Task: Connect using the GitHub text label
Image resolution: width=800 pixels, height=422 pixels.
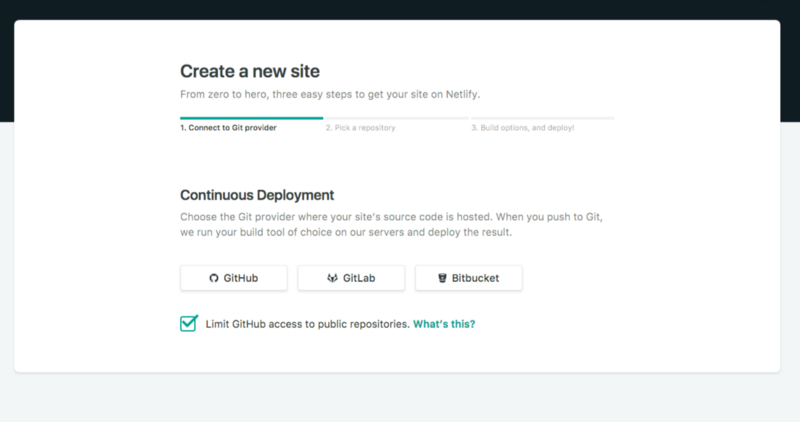Action: [240, 278]
